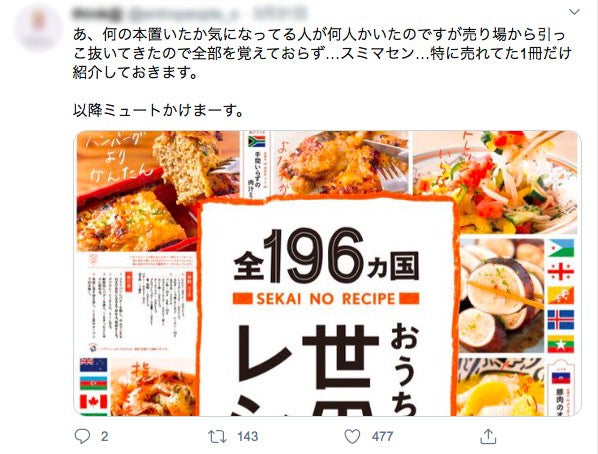Click the Myanmar flag with white star

[561, 344]
